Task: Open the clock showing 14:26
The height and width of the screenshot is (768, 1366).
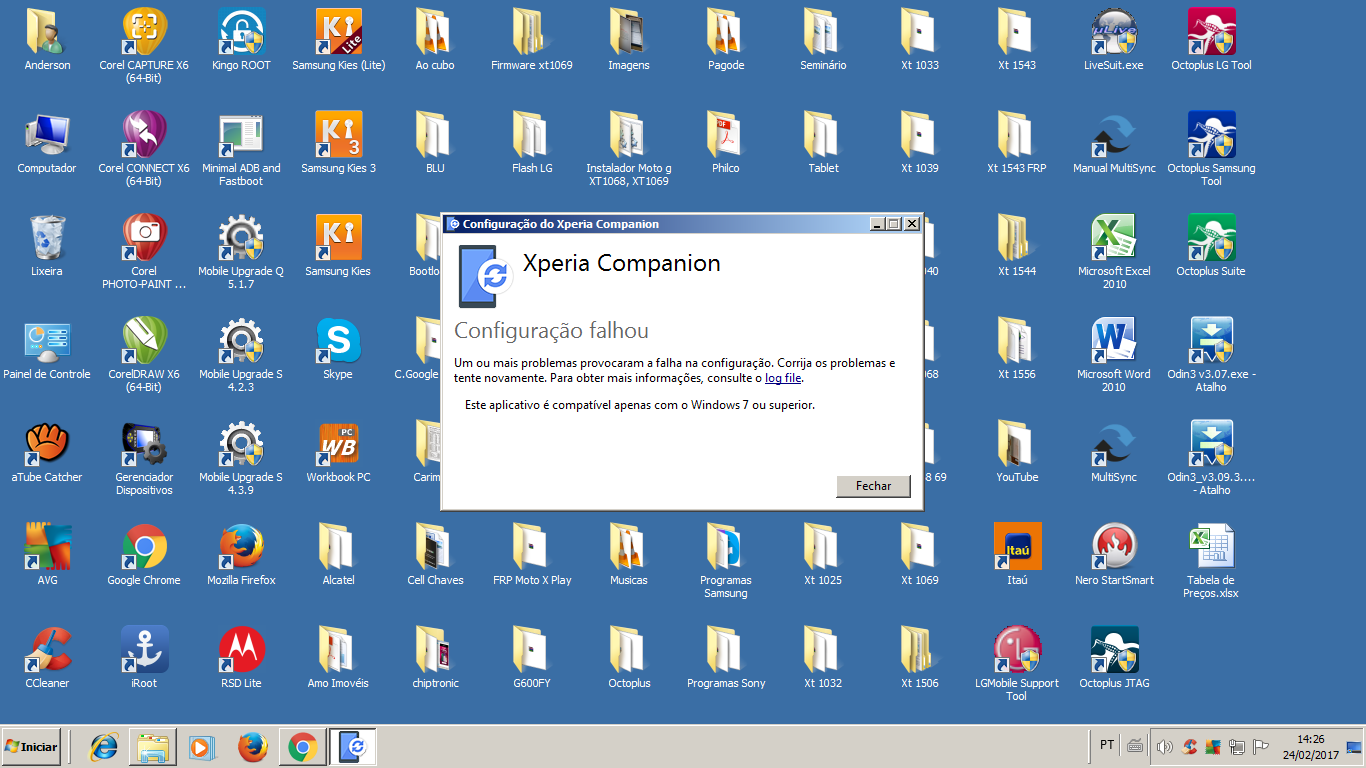Action: point(1310,747)
